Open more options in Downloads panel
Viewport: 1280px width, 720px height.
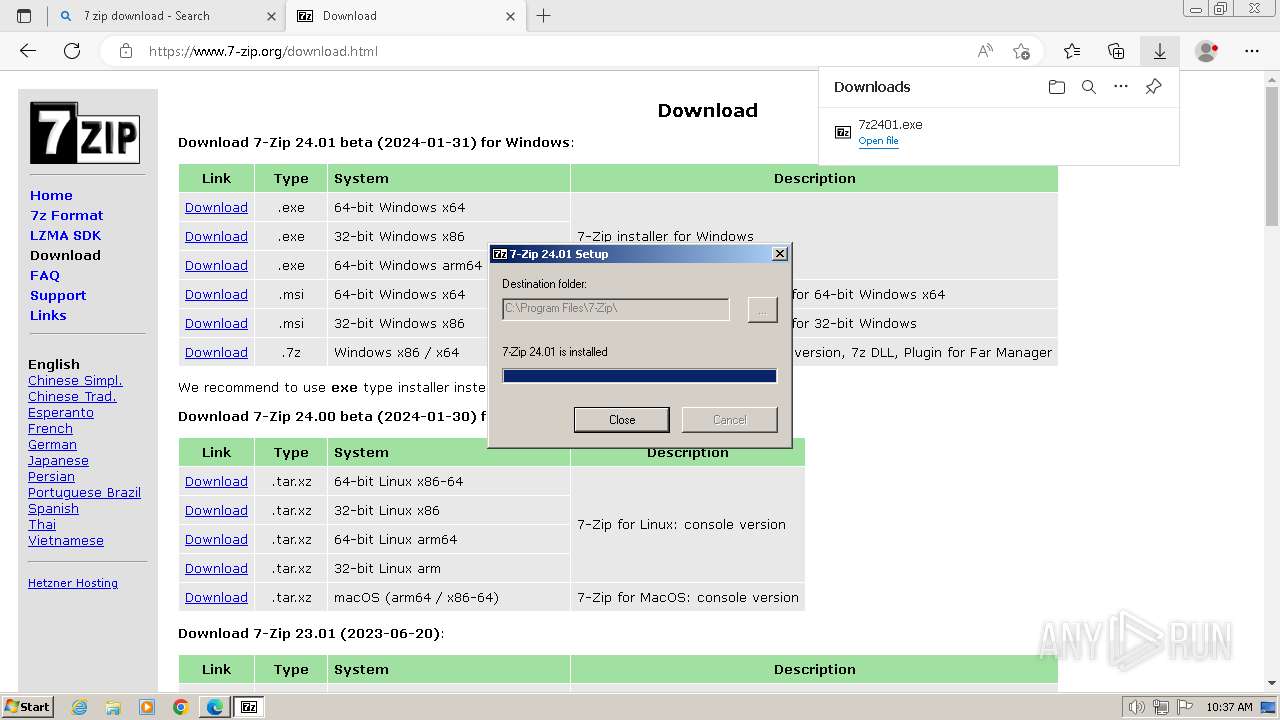(1121, 87)
